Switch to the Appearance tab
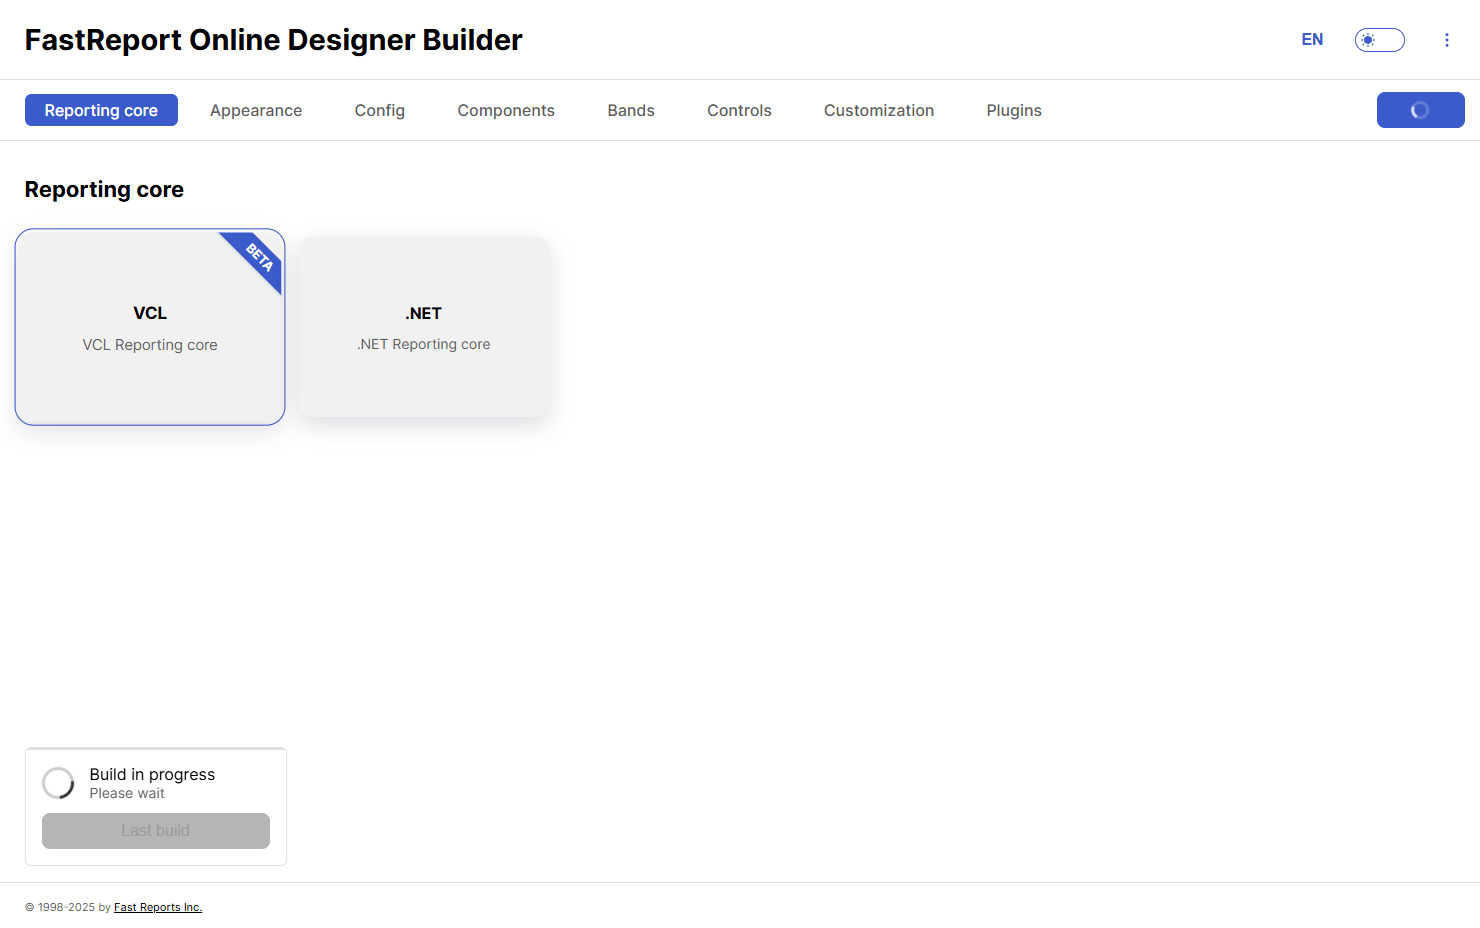Viewport: 1480px width, 928px height. pyautogui.click(x=256, y=110)
